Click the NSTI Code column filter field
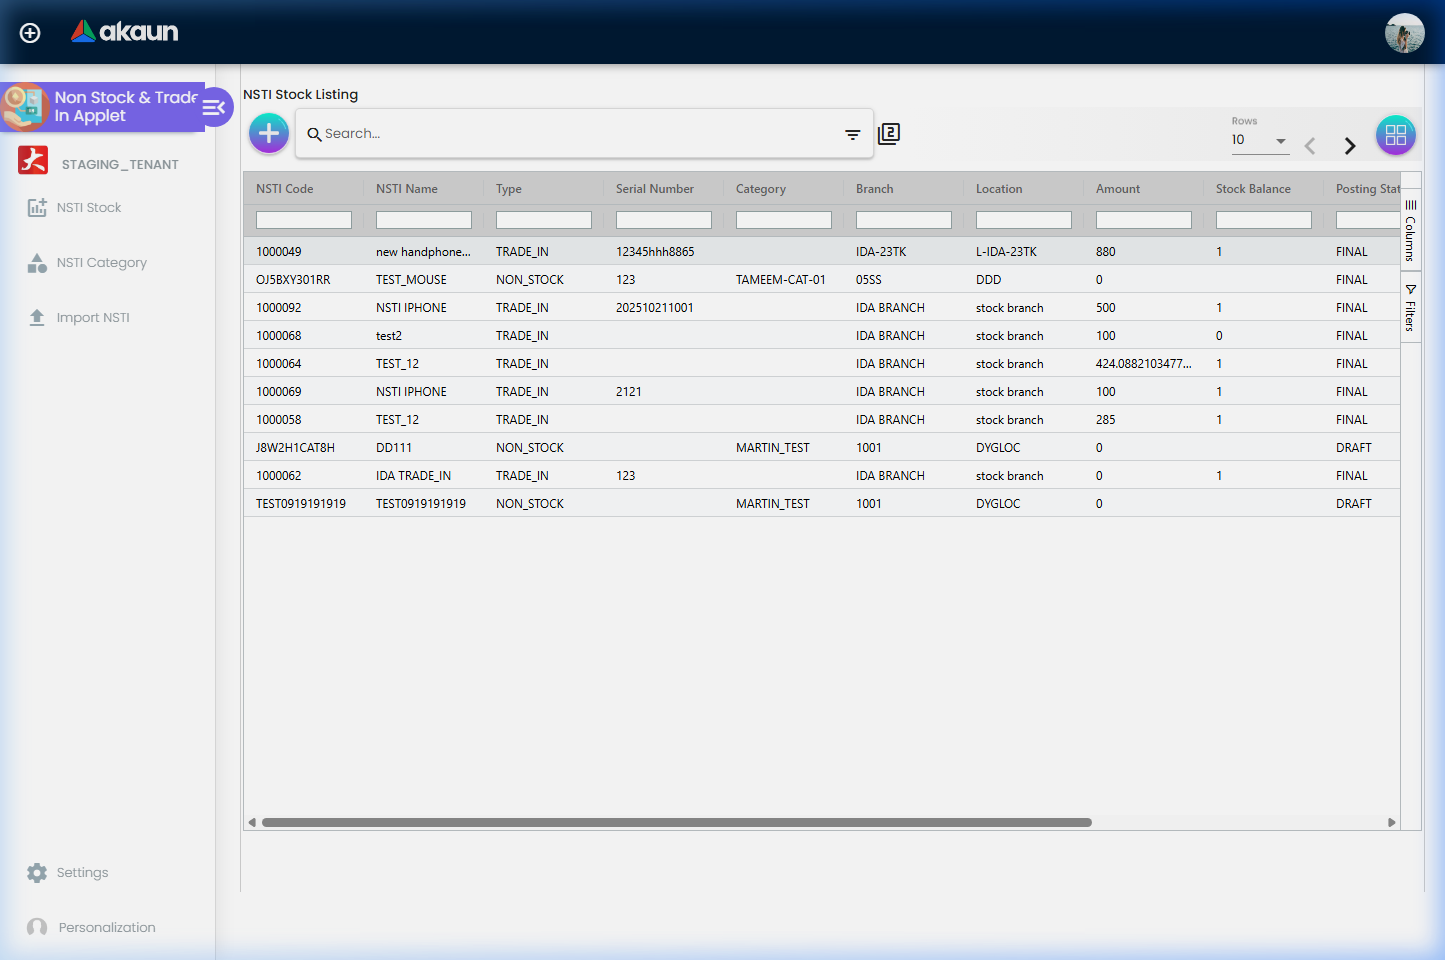 [303, 220]
